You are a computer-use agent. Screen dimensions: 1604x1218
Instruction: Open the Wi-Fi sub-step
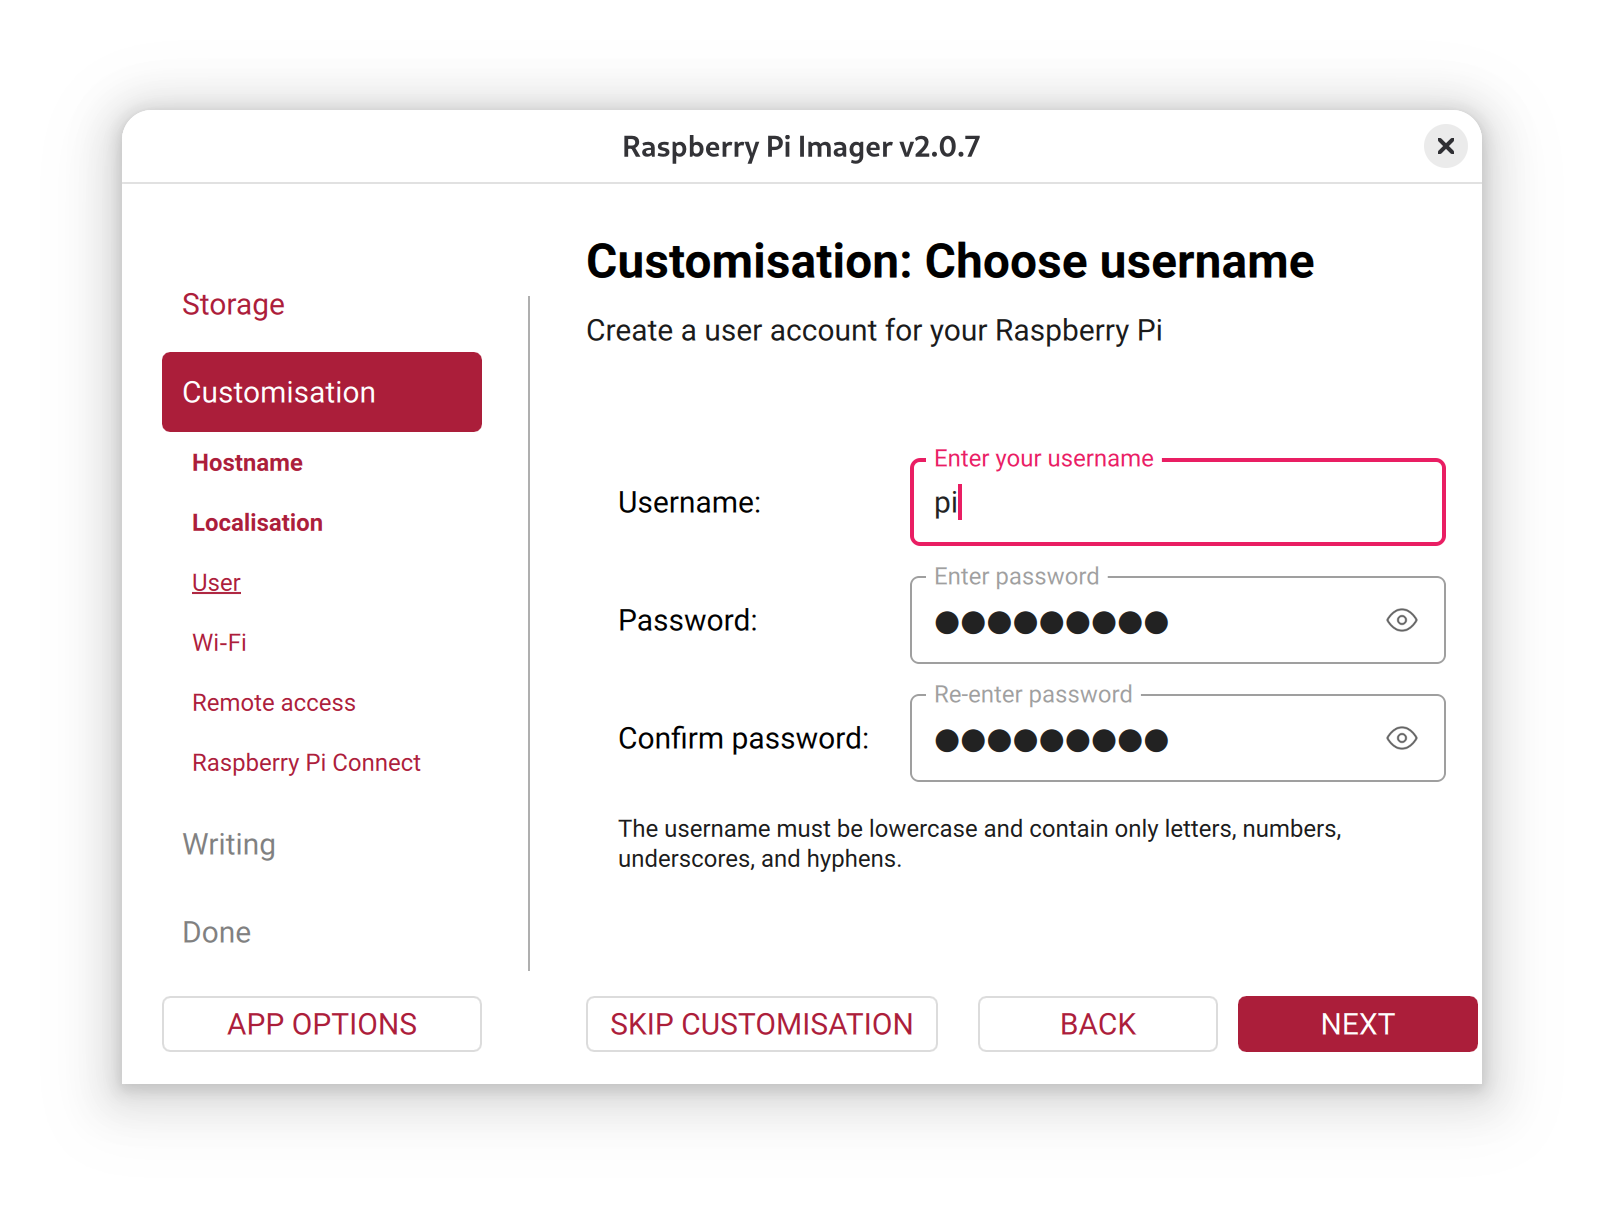[219, 643]
